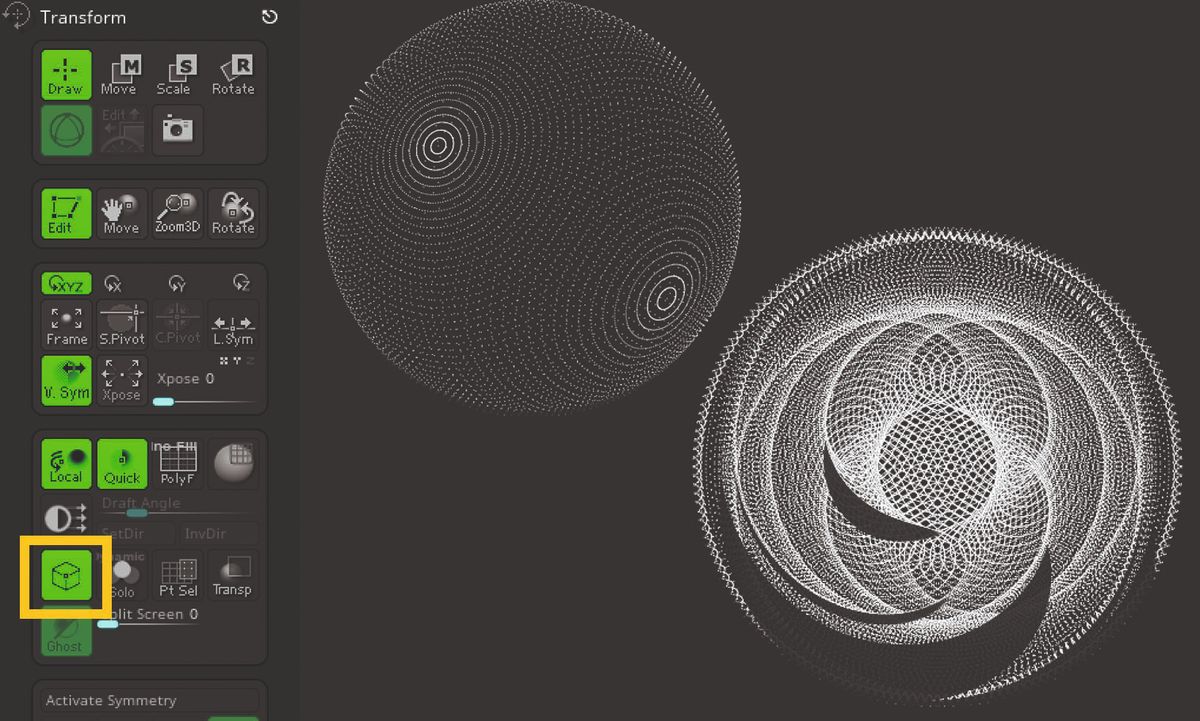The height and width of the screenshot is (721, 1200).
Task: Enable Transp transparency mode
Action: 233,574
